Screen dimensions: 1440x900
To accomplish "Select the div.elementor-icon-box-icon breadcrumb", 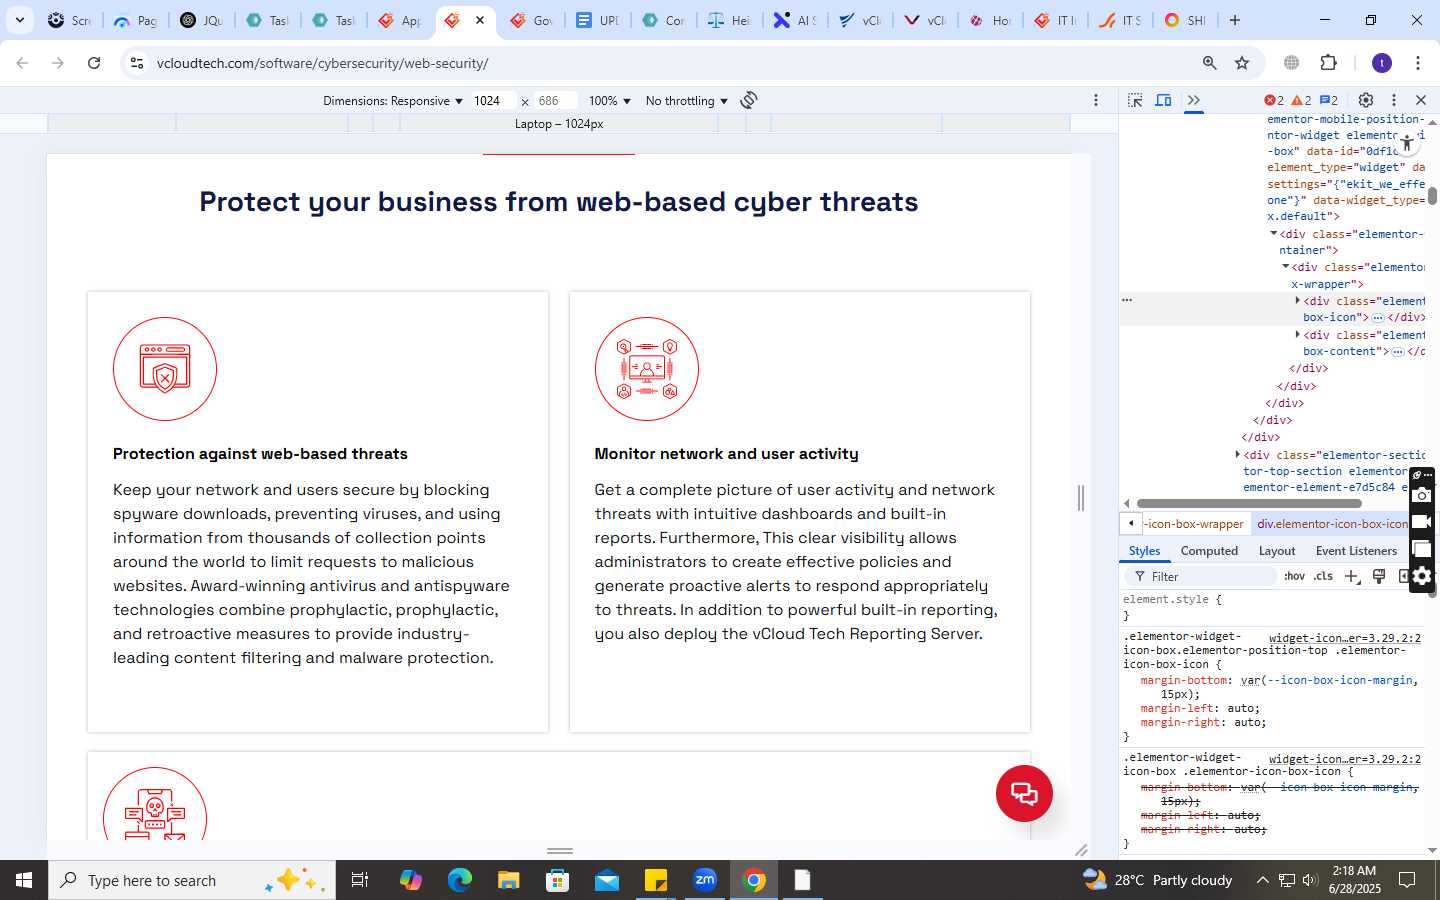I will (x=1332, y=524).
